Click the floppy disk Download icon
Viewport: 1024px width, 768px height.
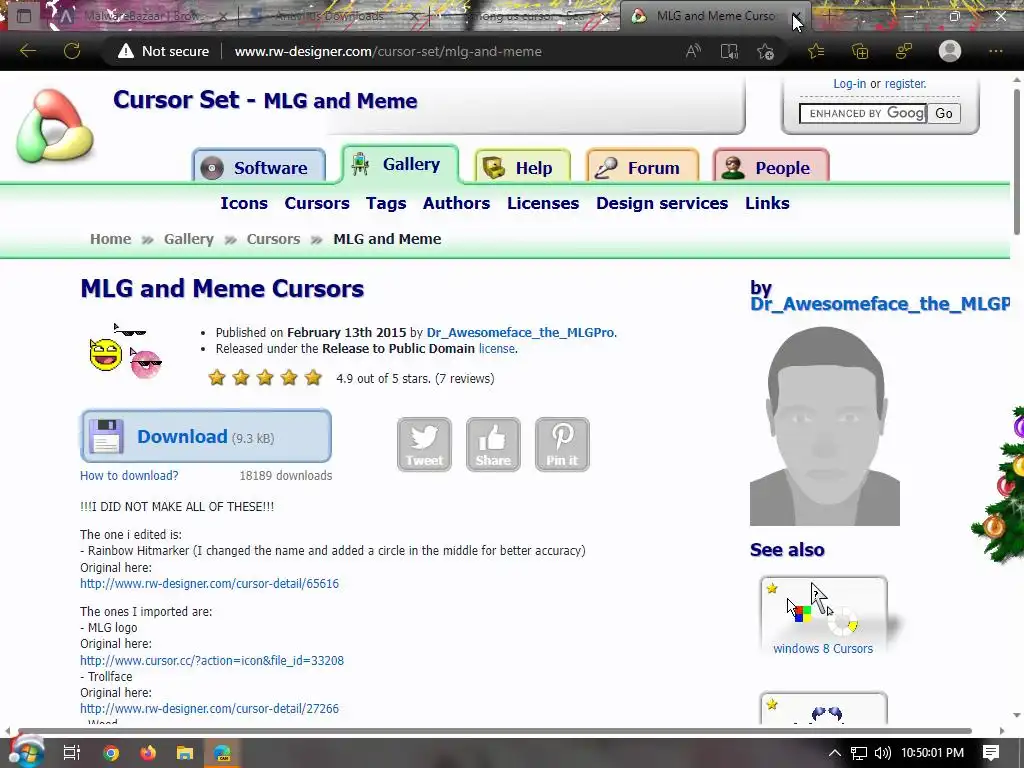[x=106, y=436]
